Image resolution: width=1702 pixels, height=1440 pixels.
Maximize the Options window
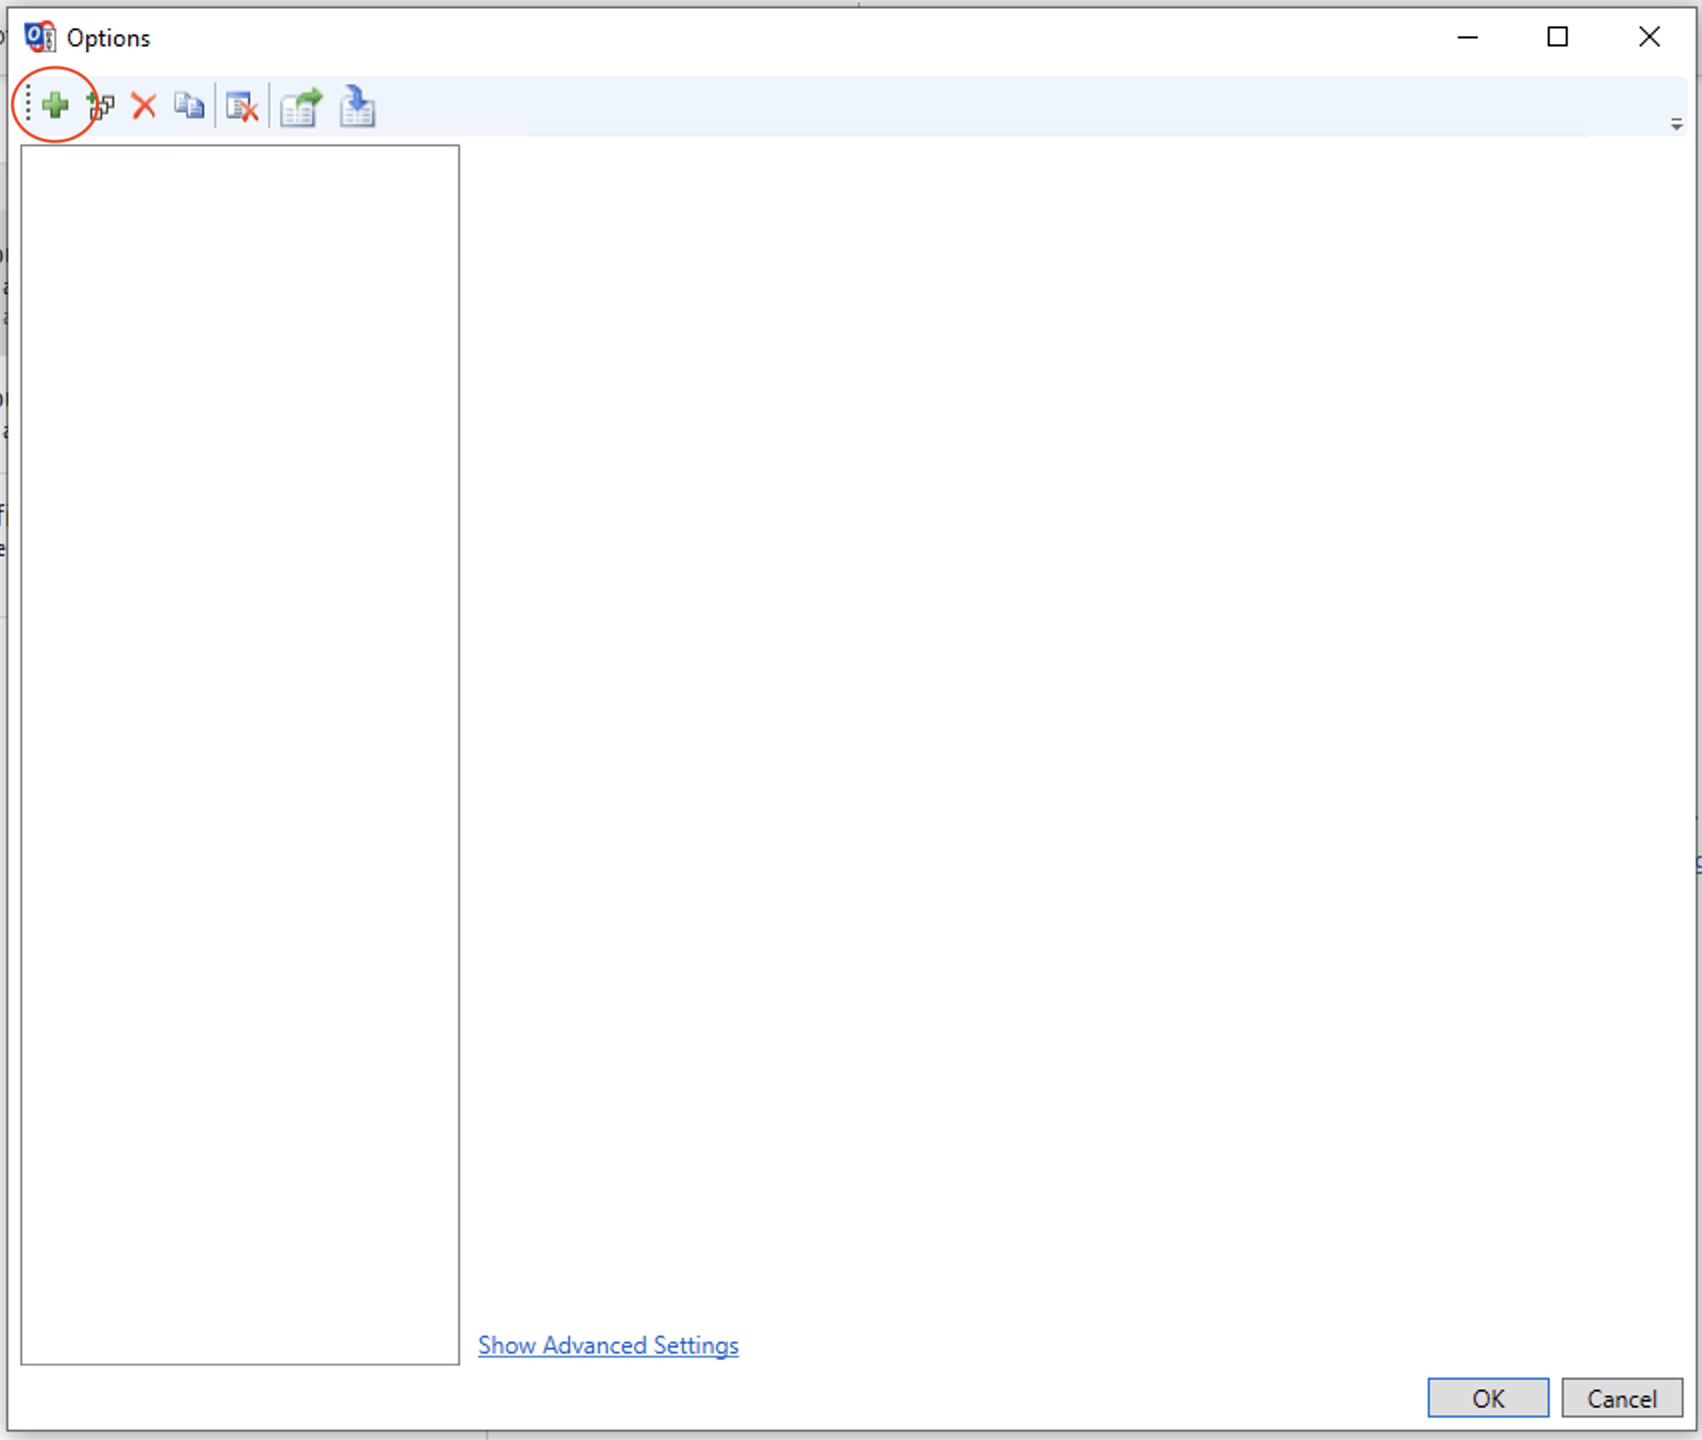coord(1557,37)
